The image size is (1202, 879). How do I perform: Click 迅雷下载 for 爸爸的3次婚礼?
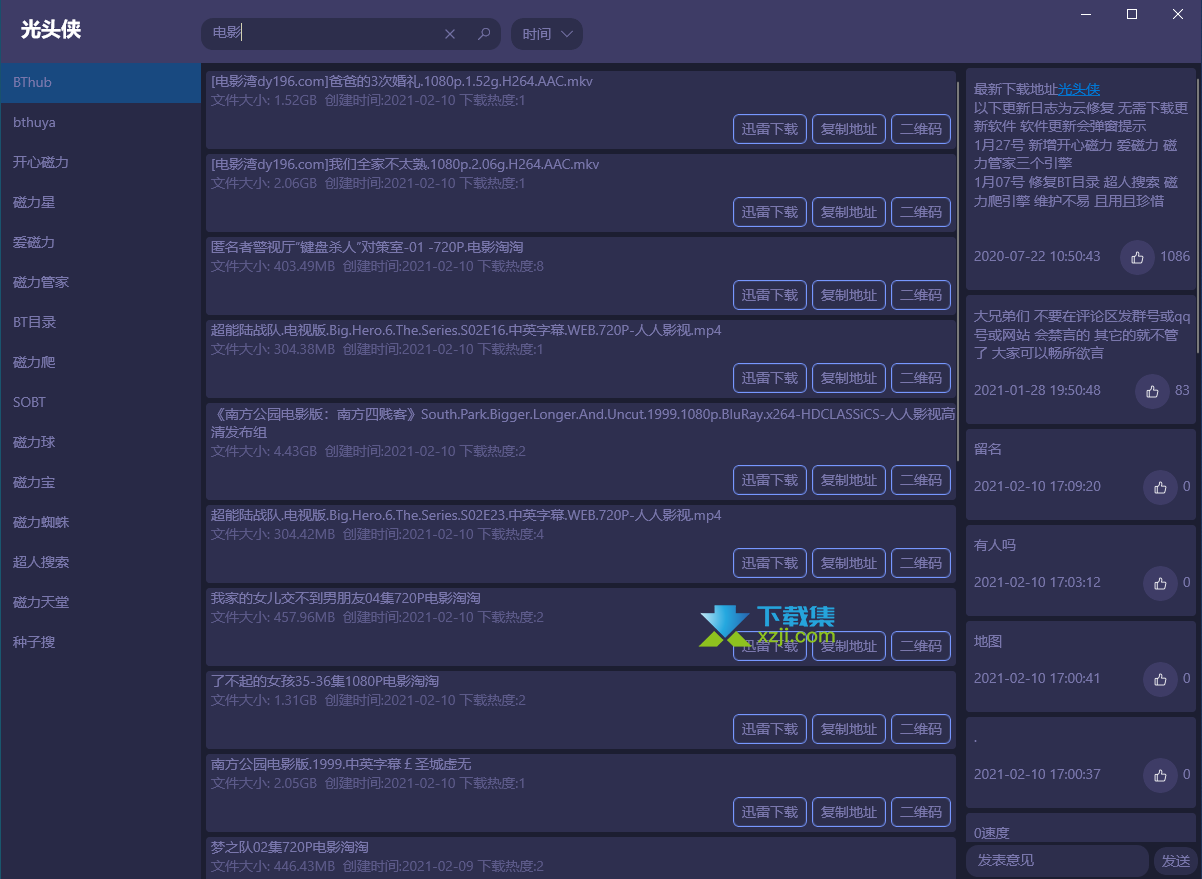point(770,129)
